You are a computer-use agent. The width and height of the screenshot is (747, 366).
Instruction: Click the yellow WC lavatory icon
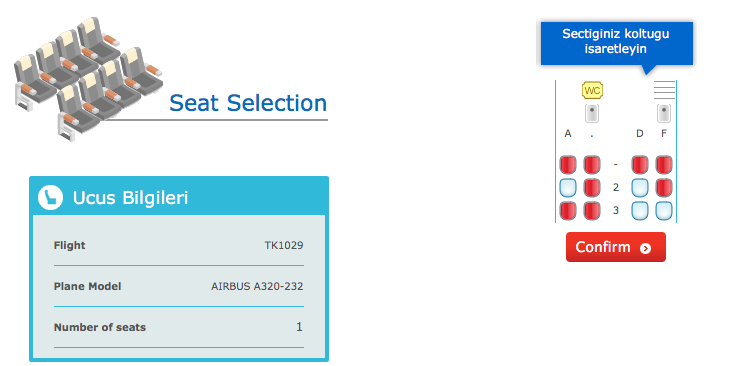(x=592, y=90)
